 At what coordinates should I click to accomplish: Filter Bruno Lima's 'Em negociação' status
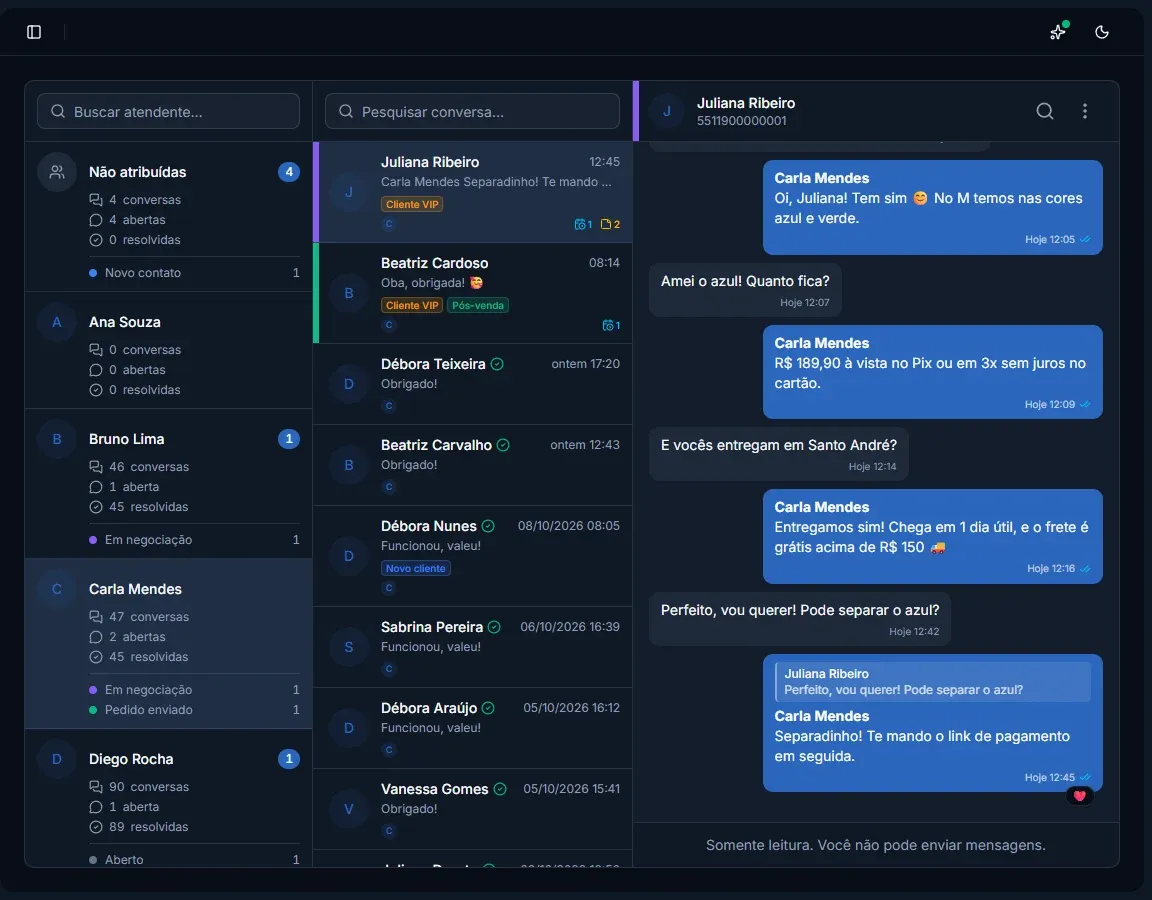[194, 539]
